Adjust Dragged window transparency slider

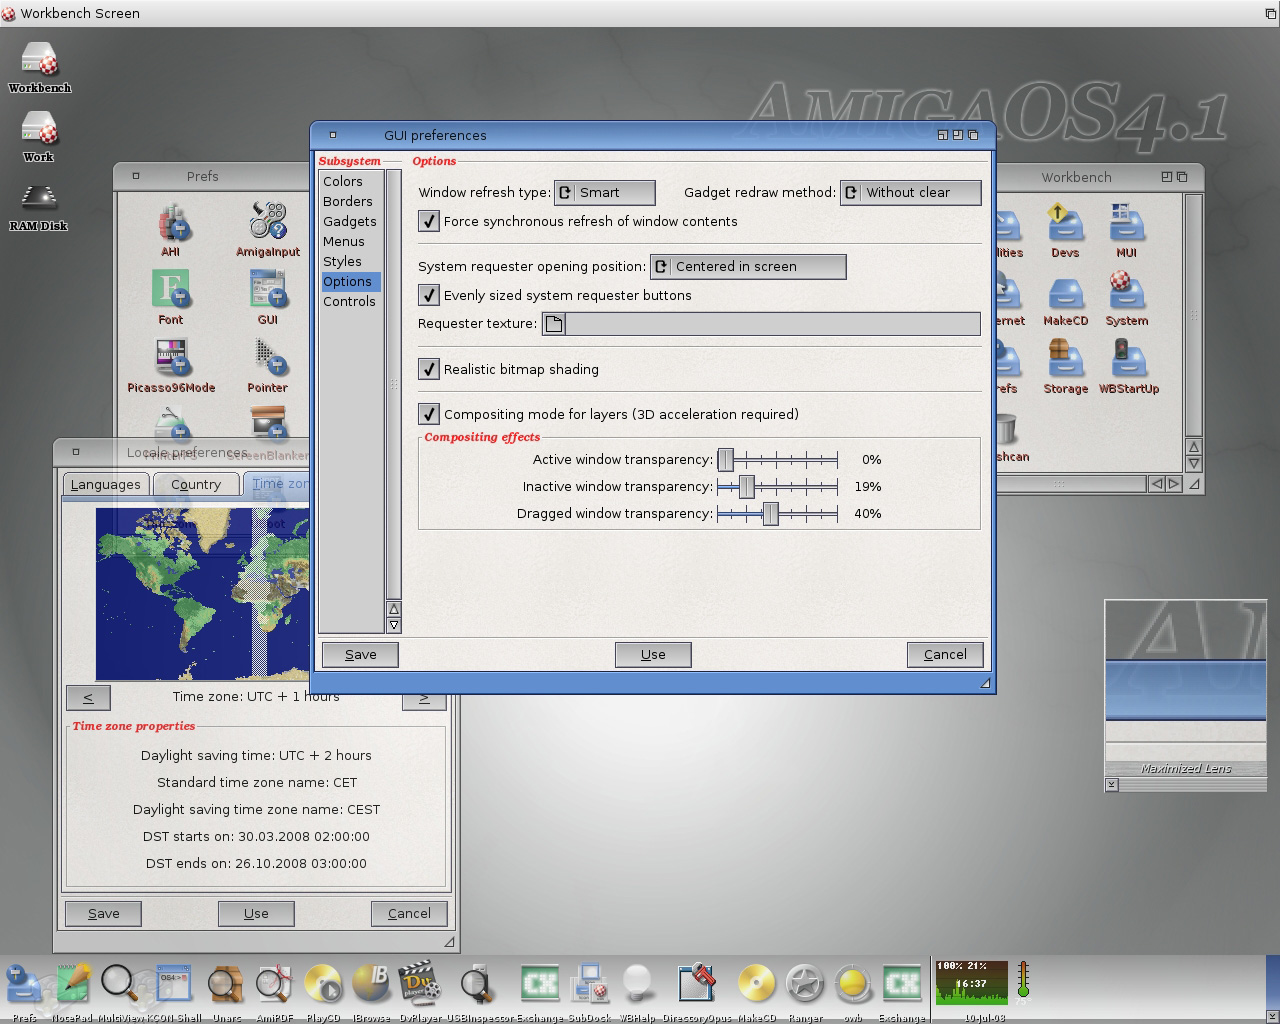pyautogui.click(x=770, y=513)
